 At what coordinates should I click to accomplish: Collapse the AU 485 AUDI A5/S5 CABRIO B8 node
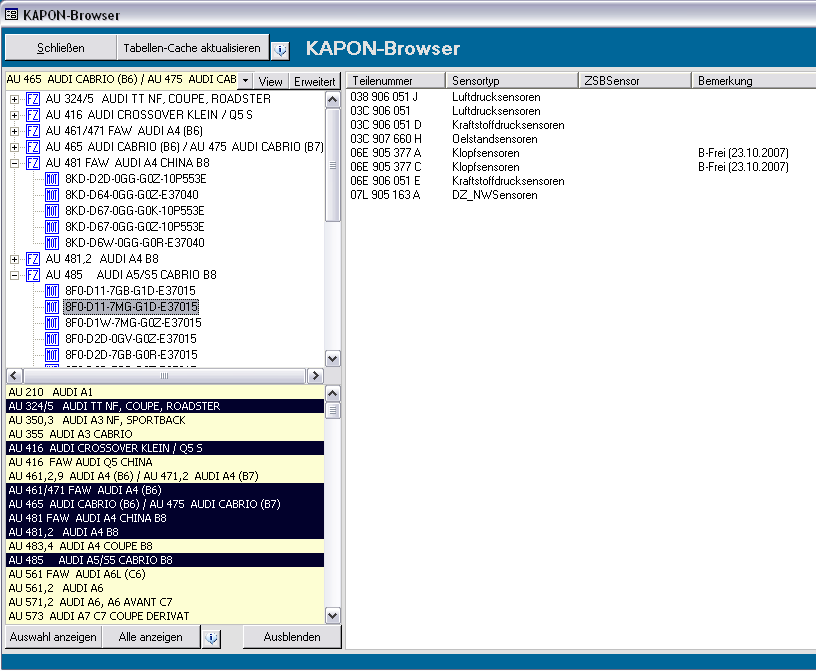(15, 275)
